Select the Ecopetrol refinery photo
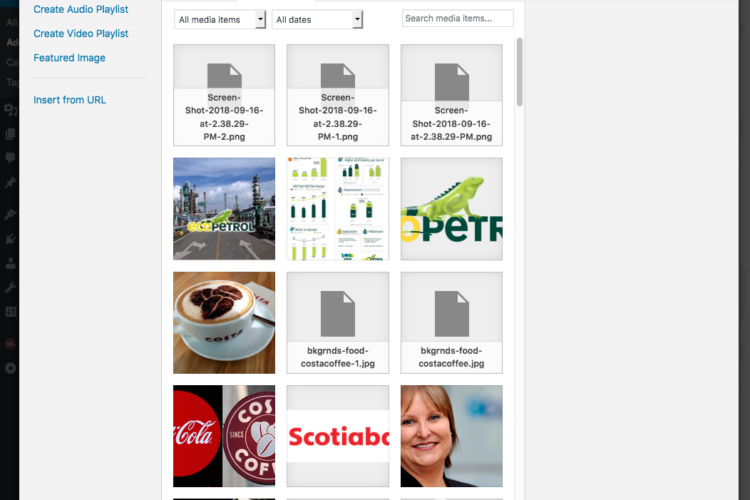The image size is (750, 500). click(x=224, y=208)
